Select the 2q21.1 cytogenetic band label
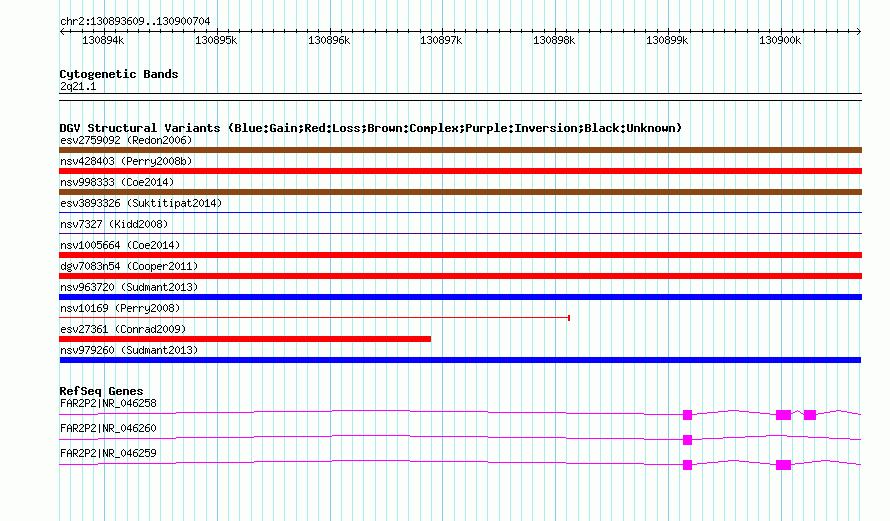The image size is (890, 521). pyautogui.click(x=78, y=86)
